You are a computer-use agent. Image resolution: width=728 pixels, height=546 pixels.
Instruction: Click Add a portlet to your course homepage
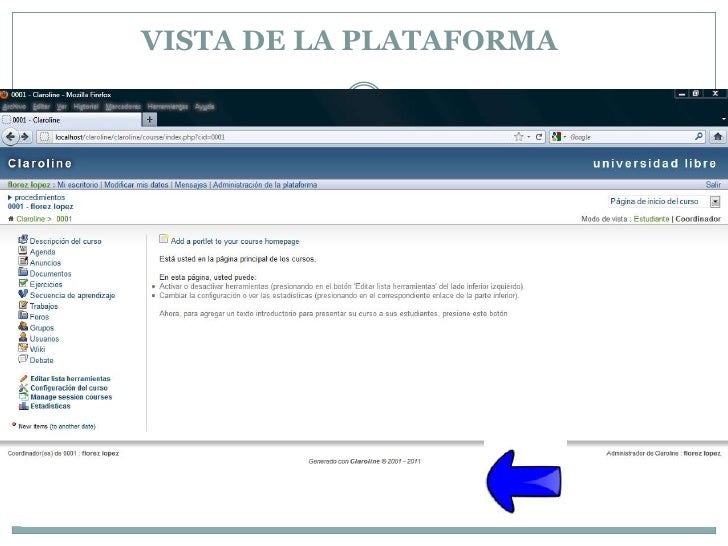235,241
